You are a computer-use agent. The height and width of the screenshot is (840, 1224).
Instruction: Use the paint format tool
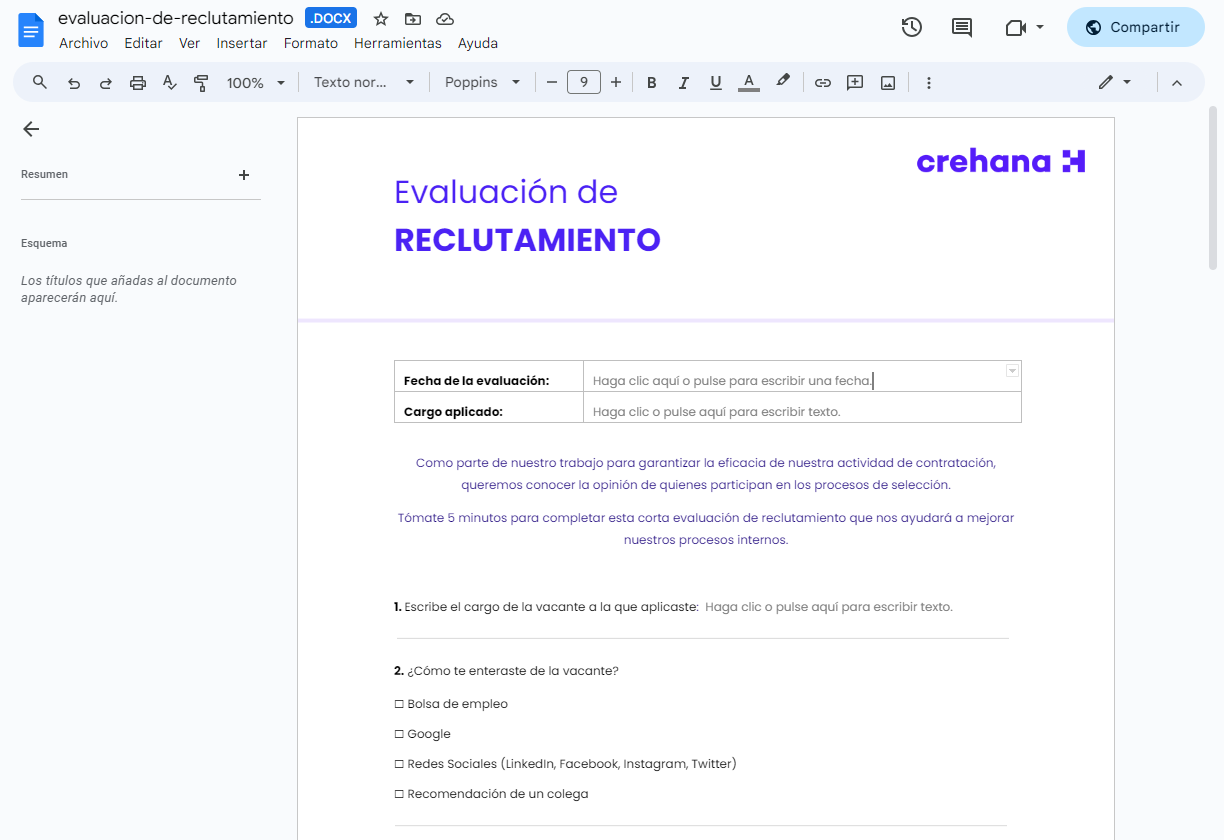point(201,82)
